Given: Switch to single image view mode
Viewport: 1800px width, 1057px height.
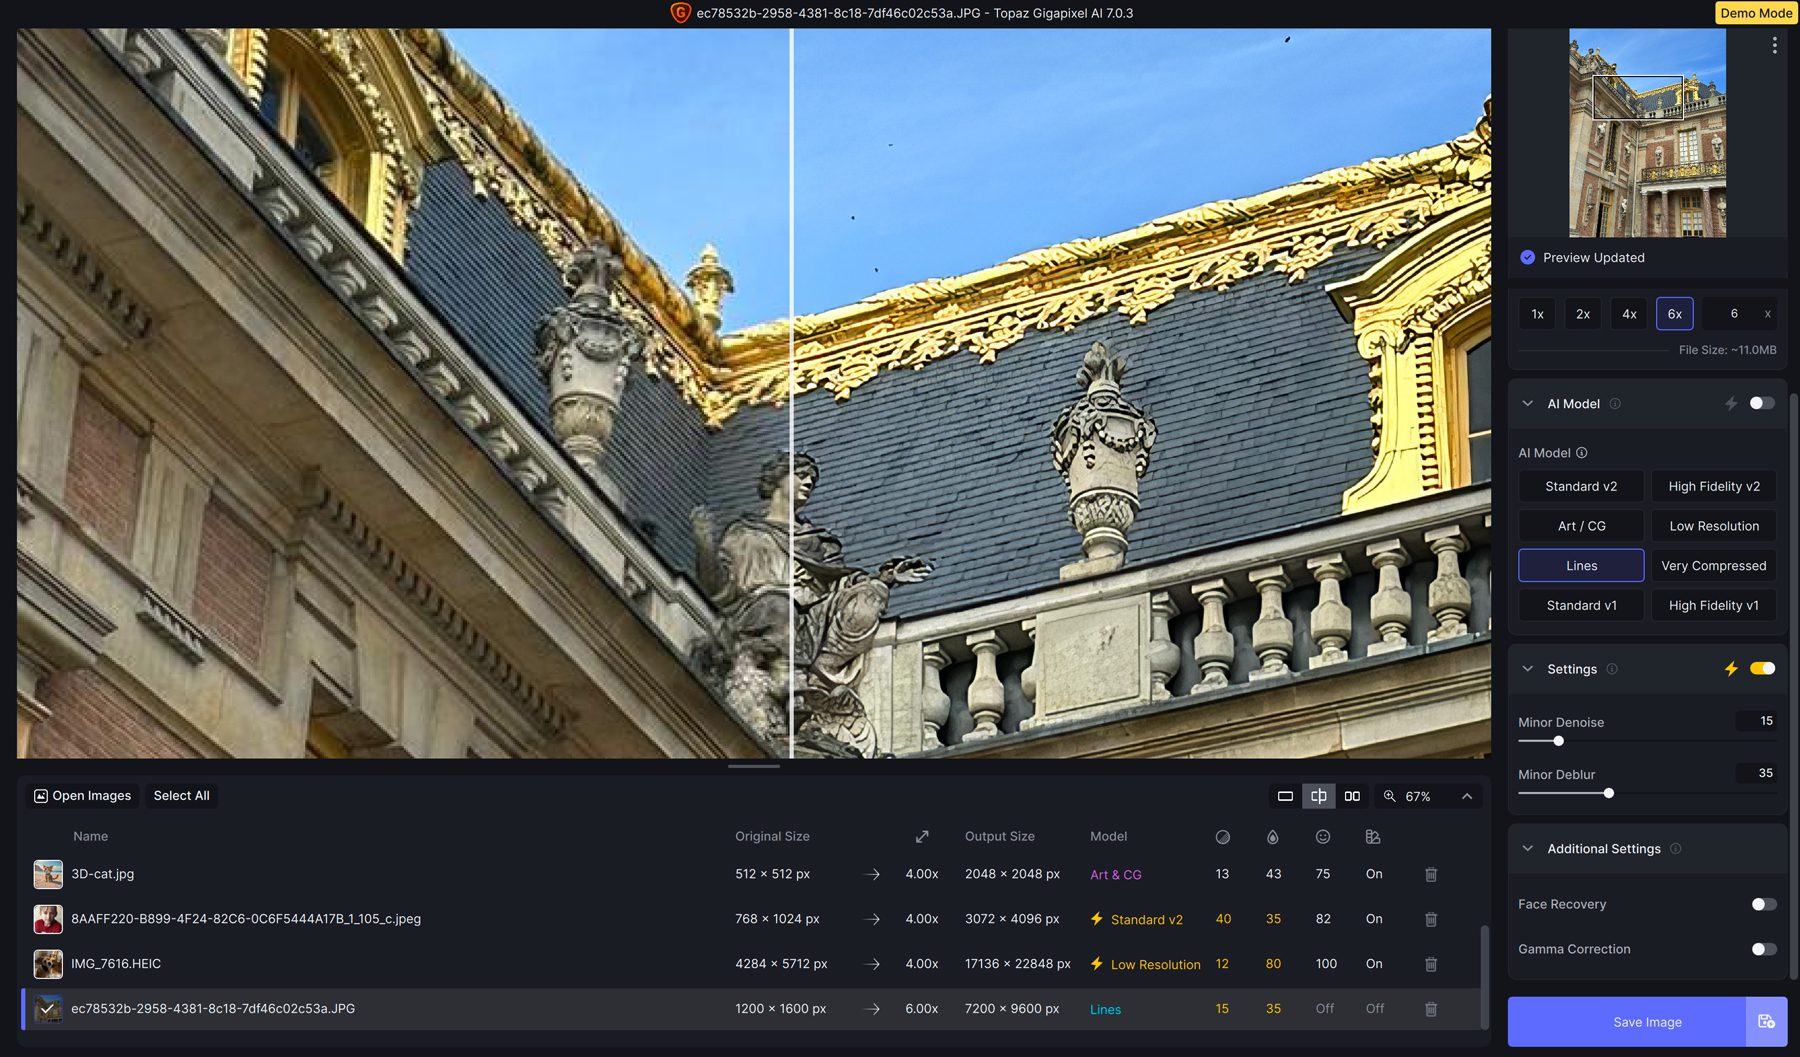Looking at the screenshot, I should (1285, 796).
